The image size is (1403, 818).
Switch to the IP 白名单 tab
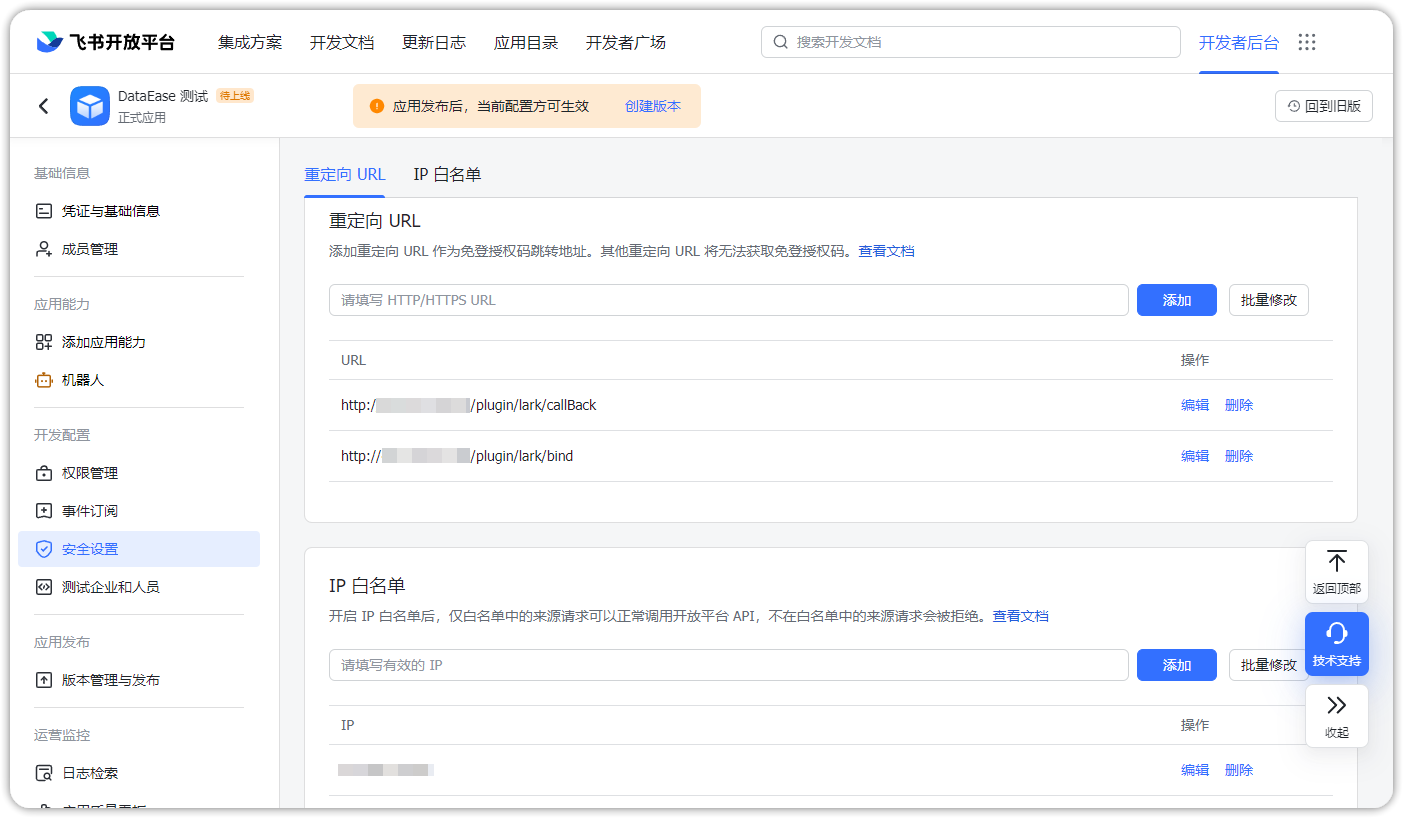(x=447, y=174)
